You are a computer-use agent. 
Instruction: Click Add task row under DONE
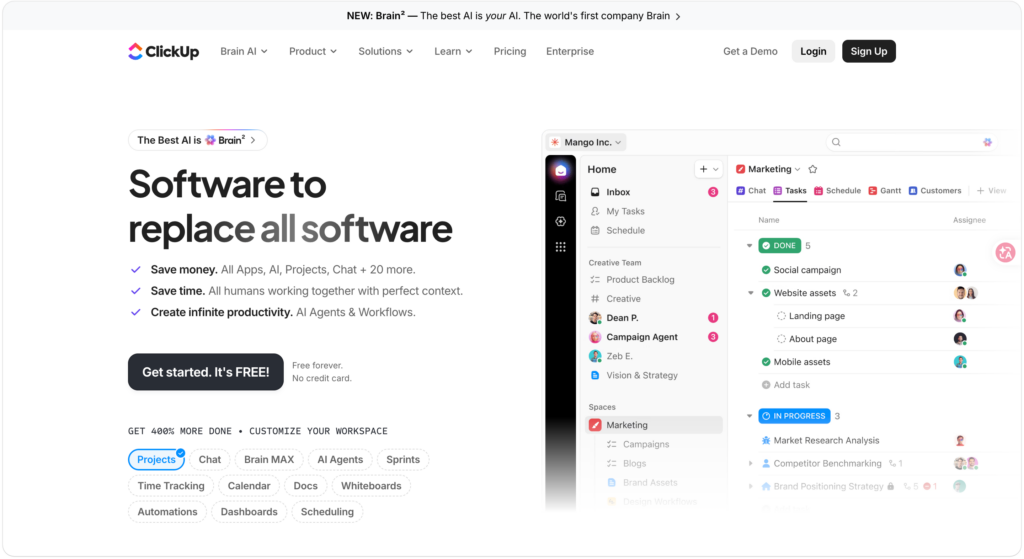pos(785,385)
